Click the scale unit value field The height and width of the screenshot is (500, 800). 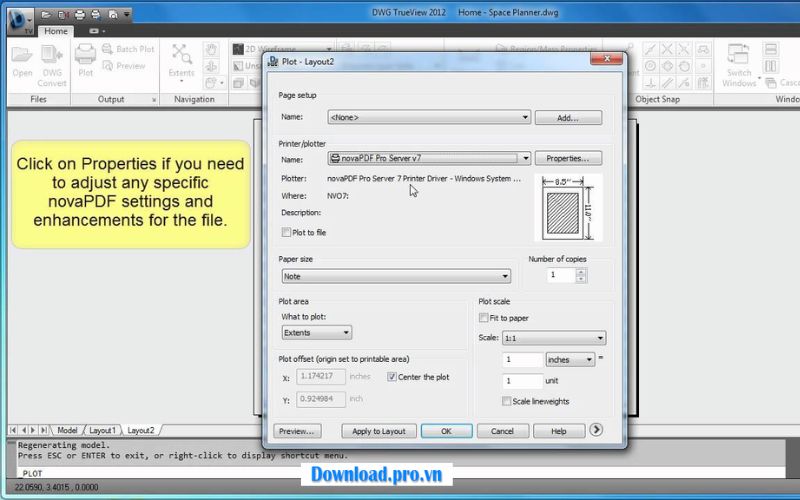522,381
